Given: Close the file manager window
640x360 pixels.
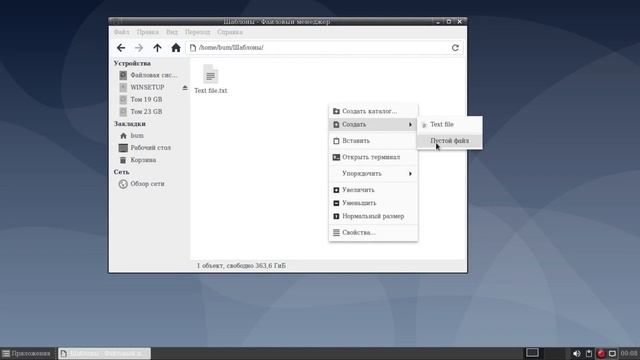Looking at the screenshot, I should [460, 22].
